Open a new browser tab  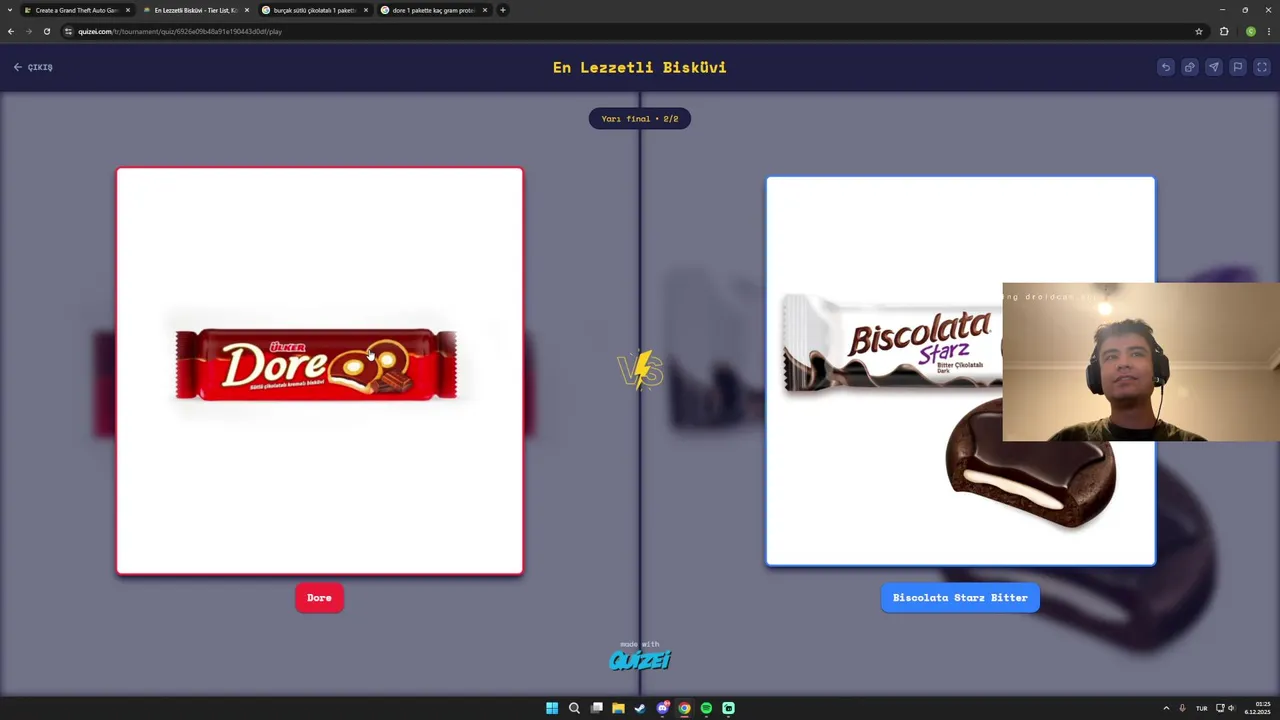pyautogui.click(x=503, y=10)
